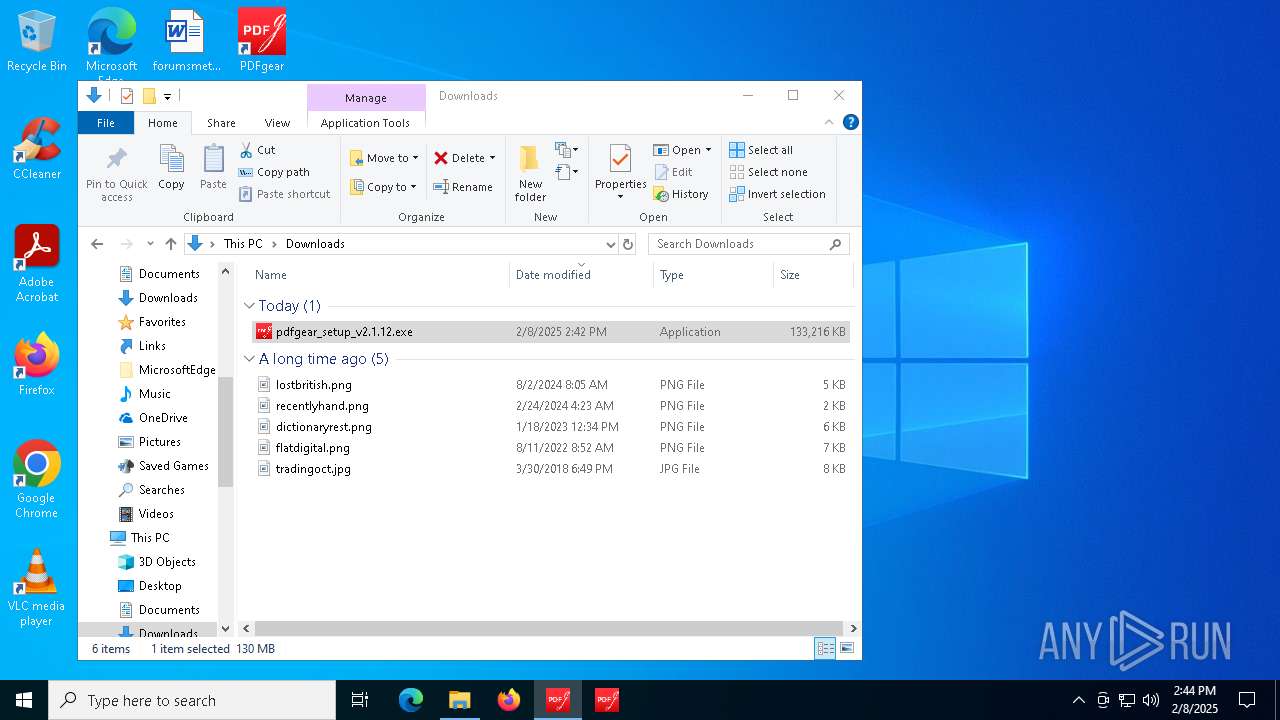This screenshot has height=720, width=1280.
Task: Refresh the Downloads folder view
Action: [628, 244]
